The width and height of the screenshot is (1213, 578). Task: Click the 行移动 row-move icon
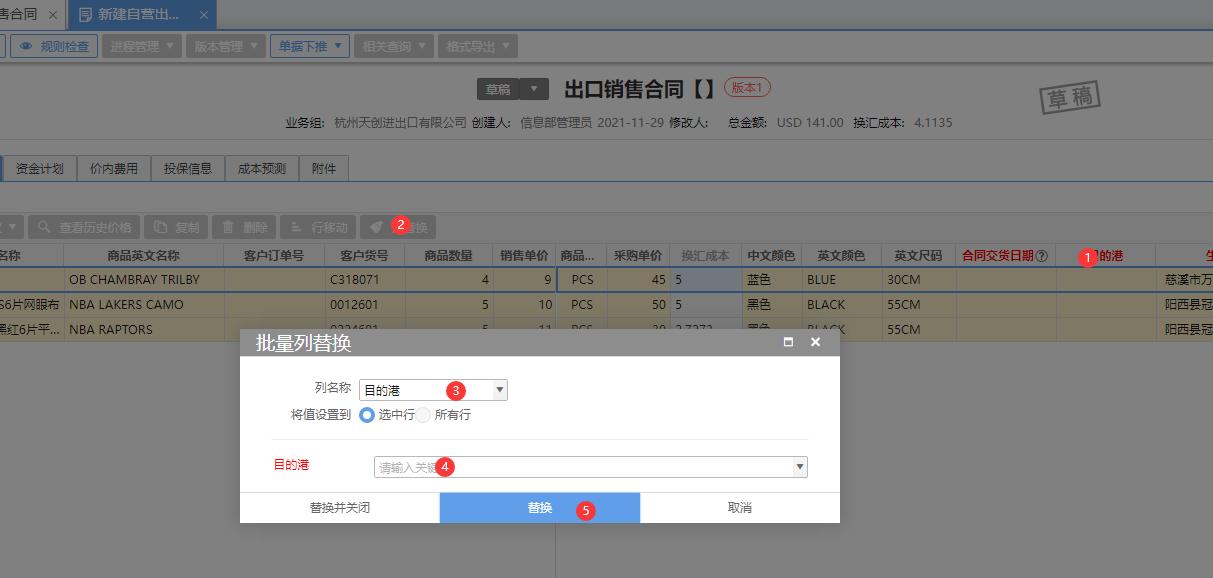tap(296, 225)
